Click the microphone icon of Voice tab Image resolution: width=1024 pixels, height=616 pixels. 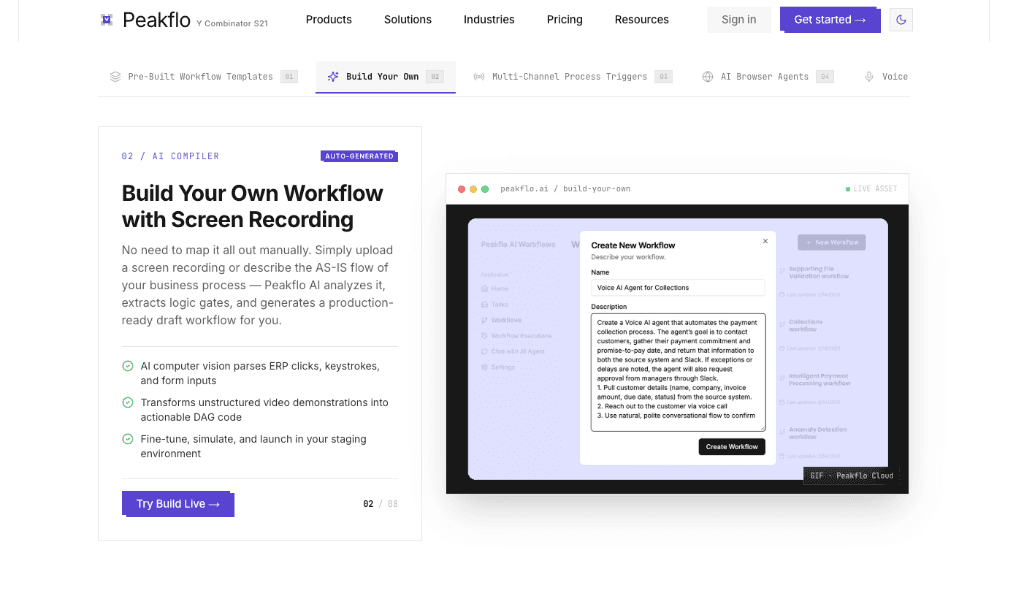[869, 76]
